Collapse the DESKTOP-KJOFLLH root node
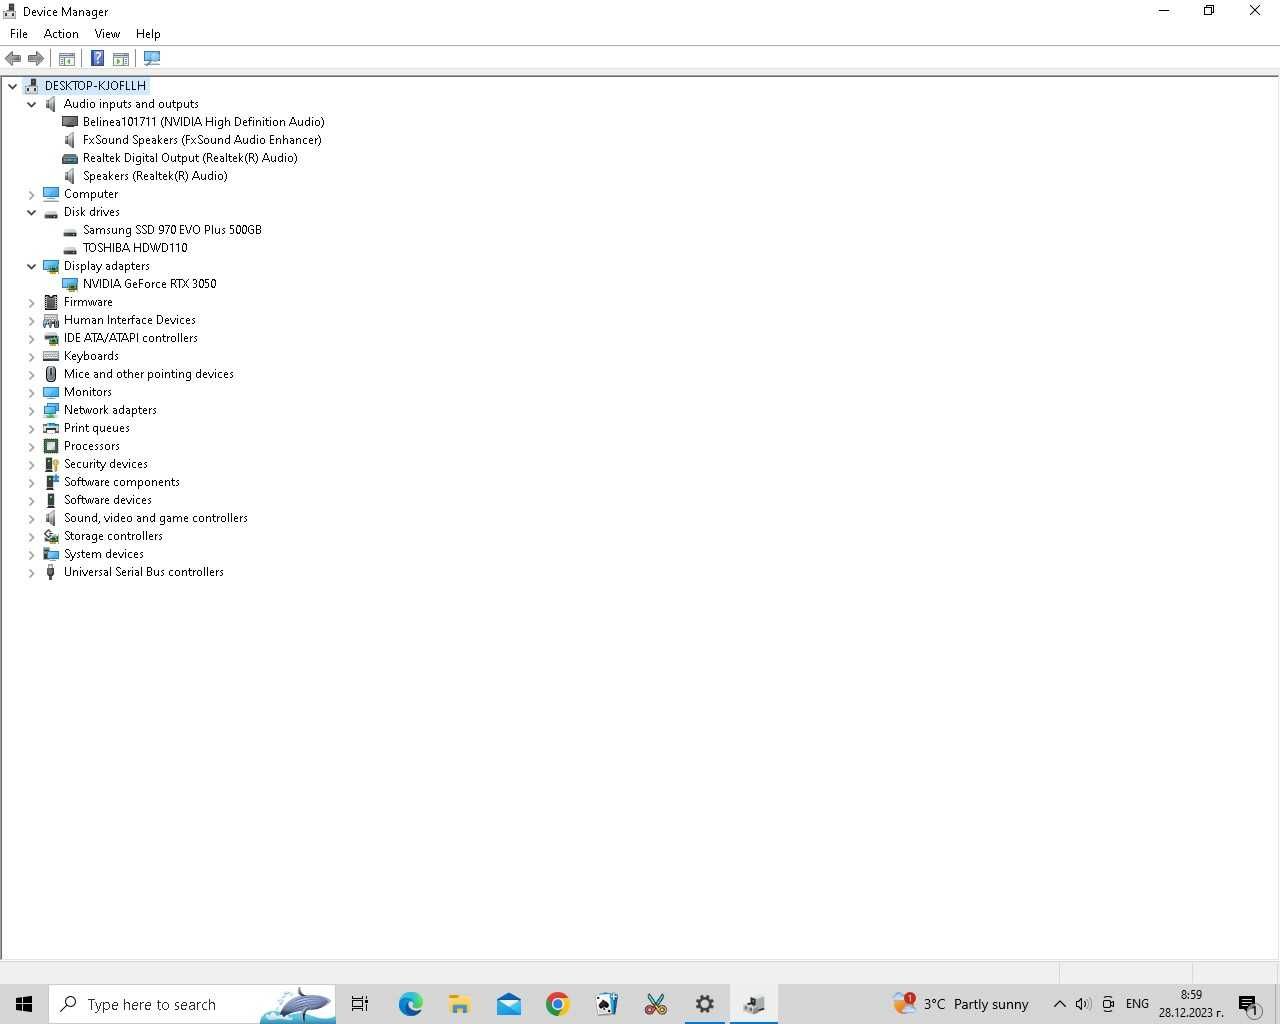Viewport: 1280px width, 1024px height. [x=12, y=86]
